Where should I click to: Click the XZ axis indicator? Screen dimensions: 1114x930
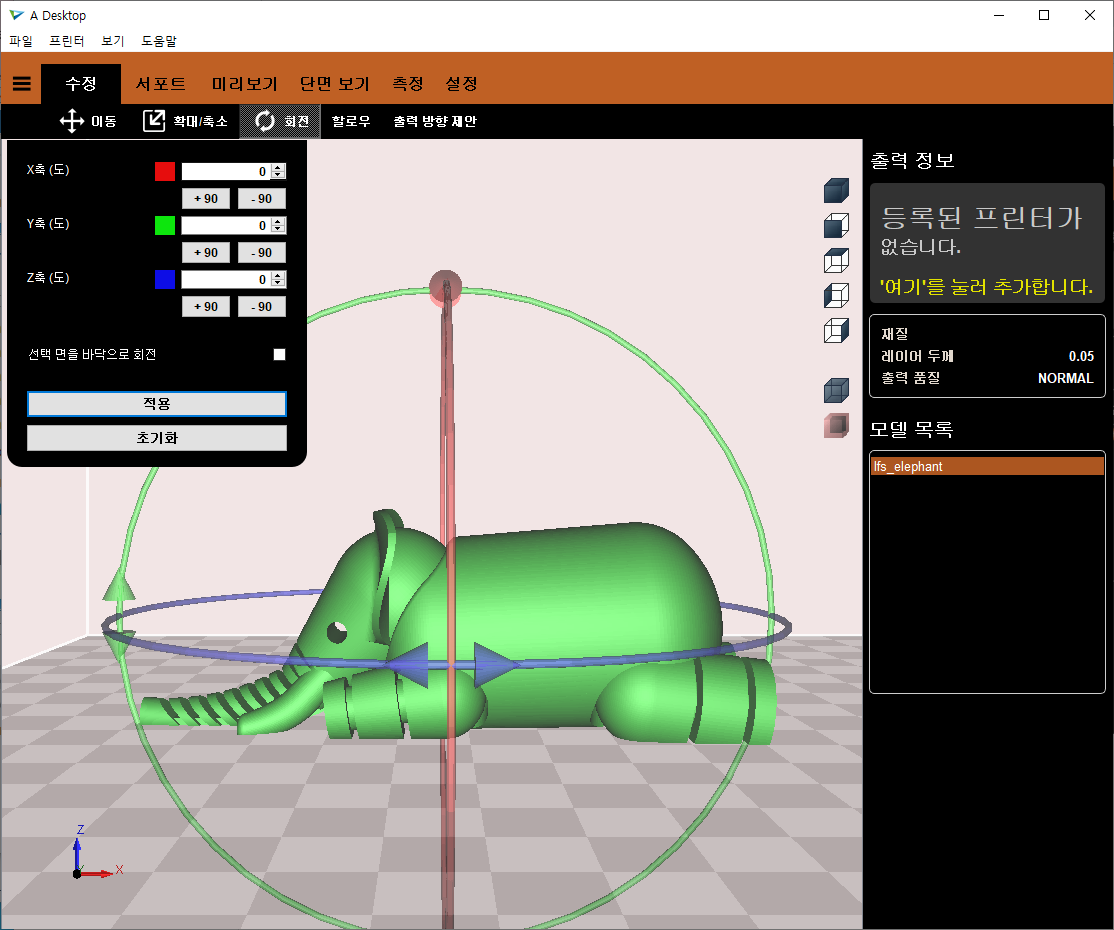tap(97, 853)
